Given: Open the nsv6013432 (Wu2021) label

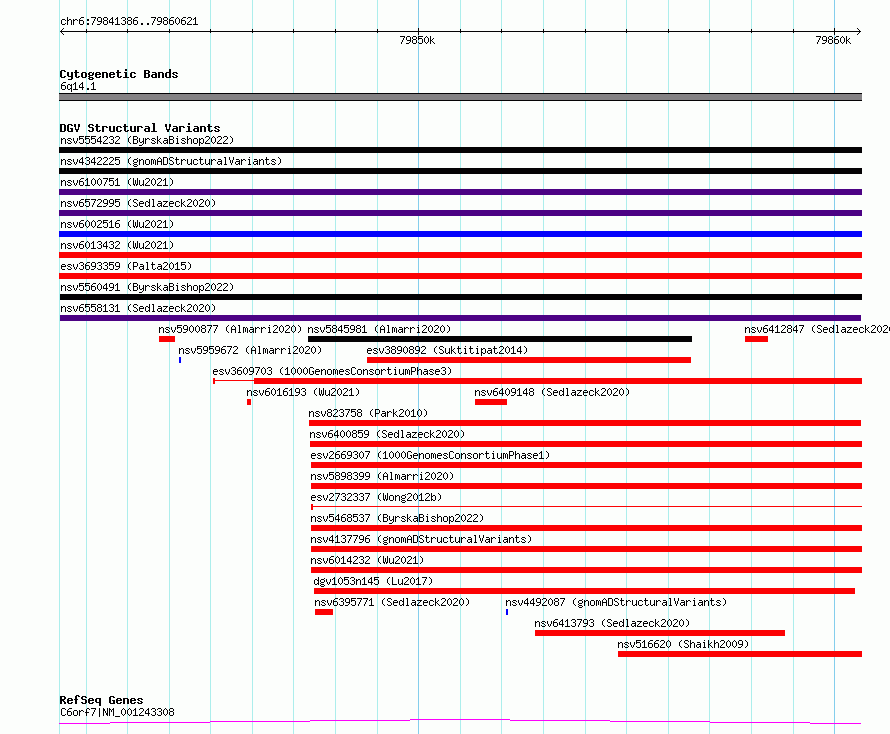Looking at the screenshot, I should pos(117,245).
